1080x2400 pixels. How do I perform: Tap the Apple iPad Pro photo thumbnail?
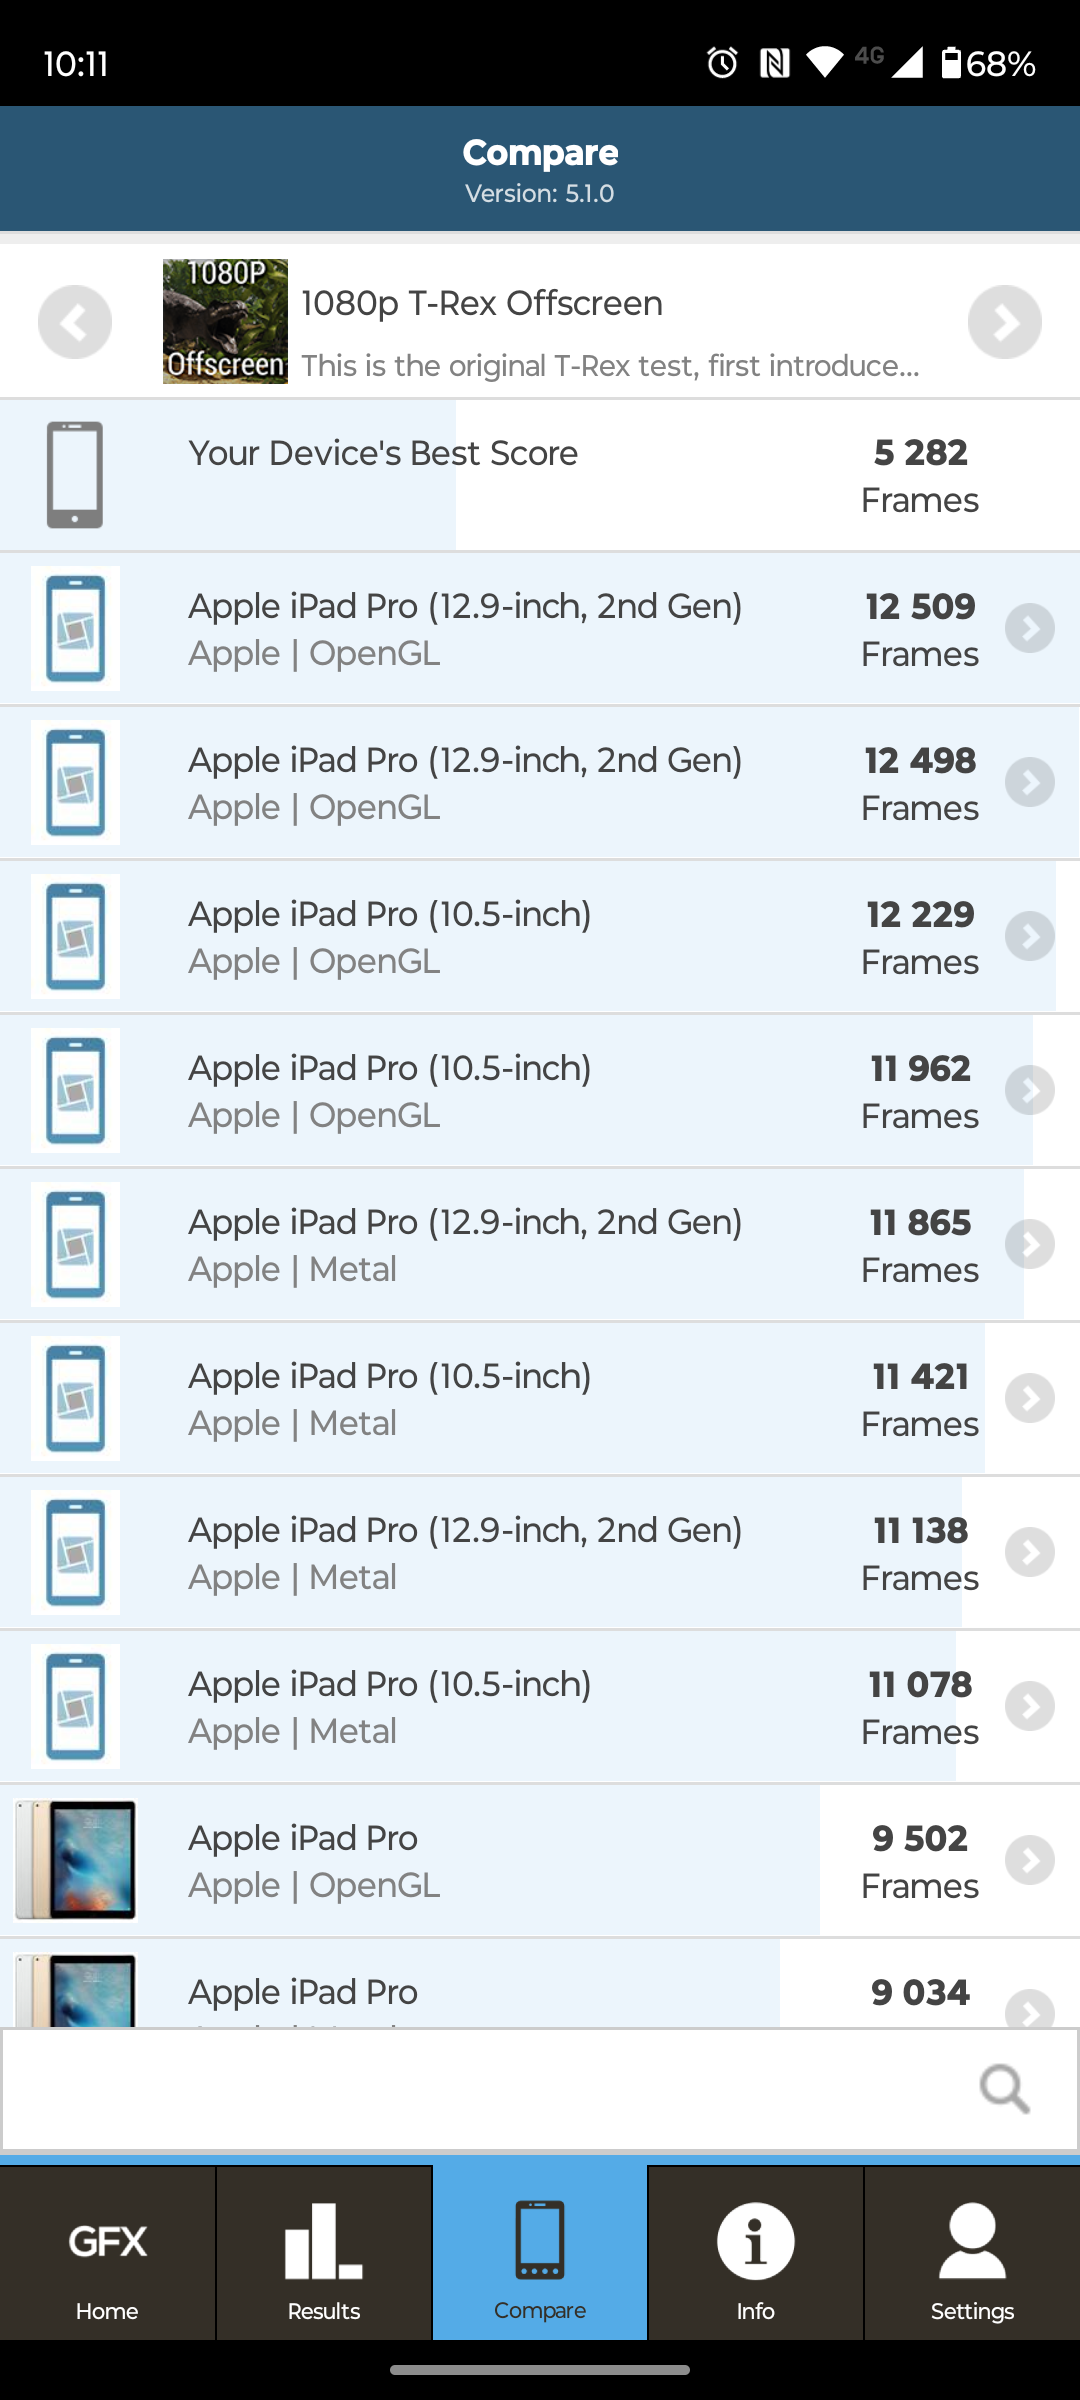(75, 1861)
